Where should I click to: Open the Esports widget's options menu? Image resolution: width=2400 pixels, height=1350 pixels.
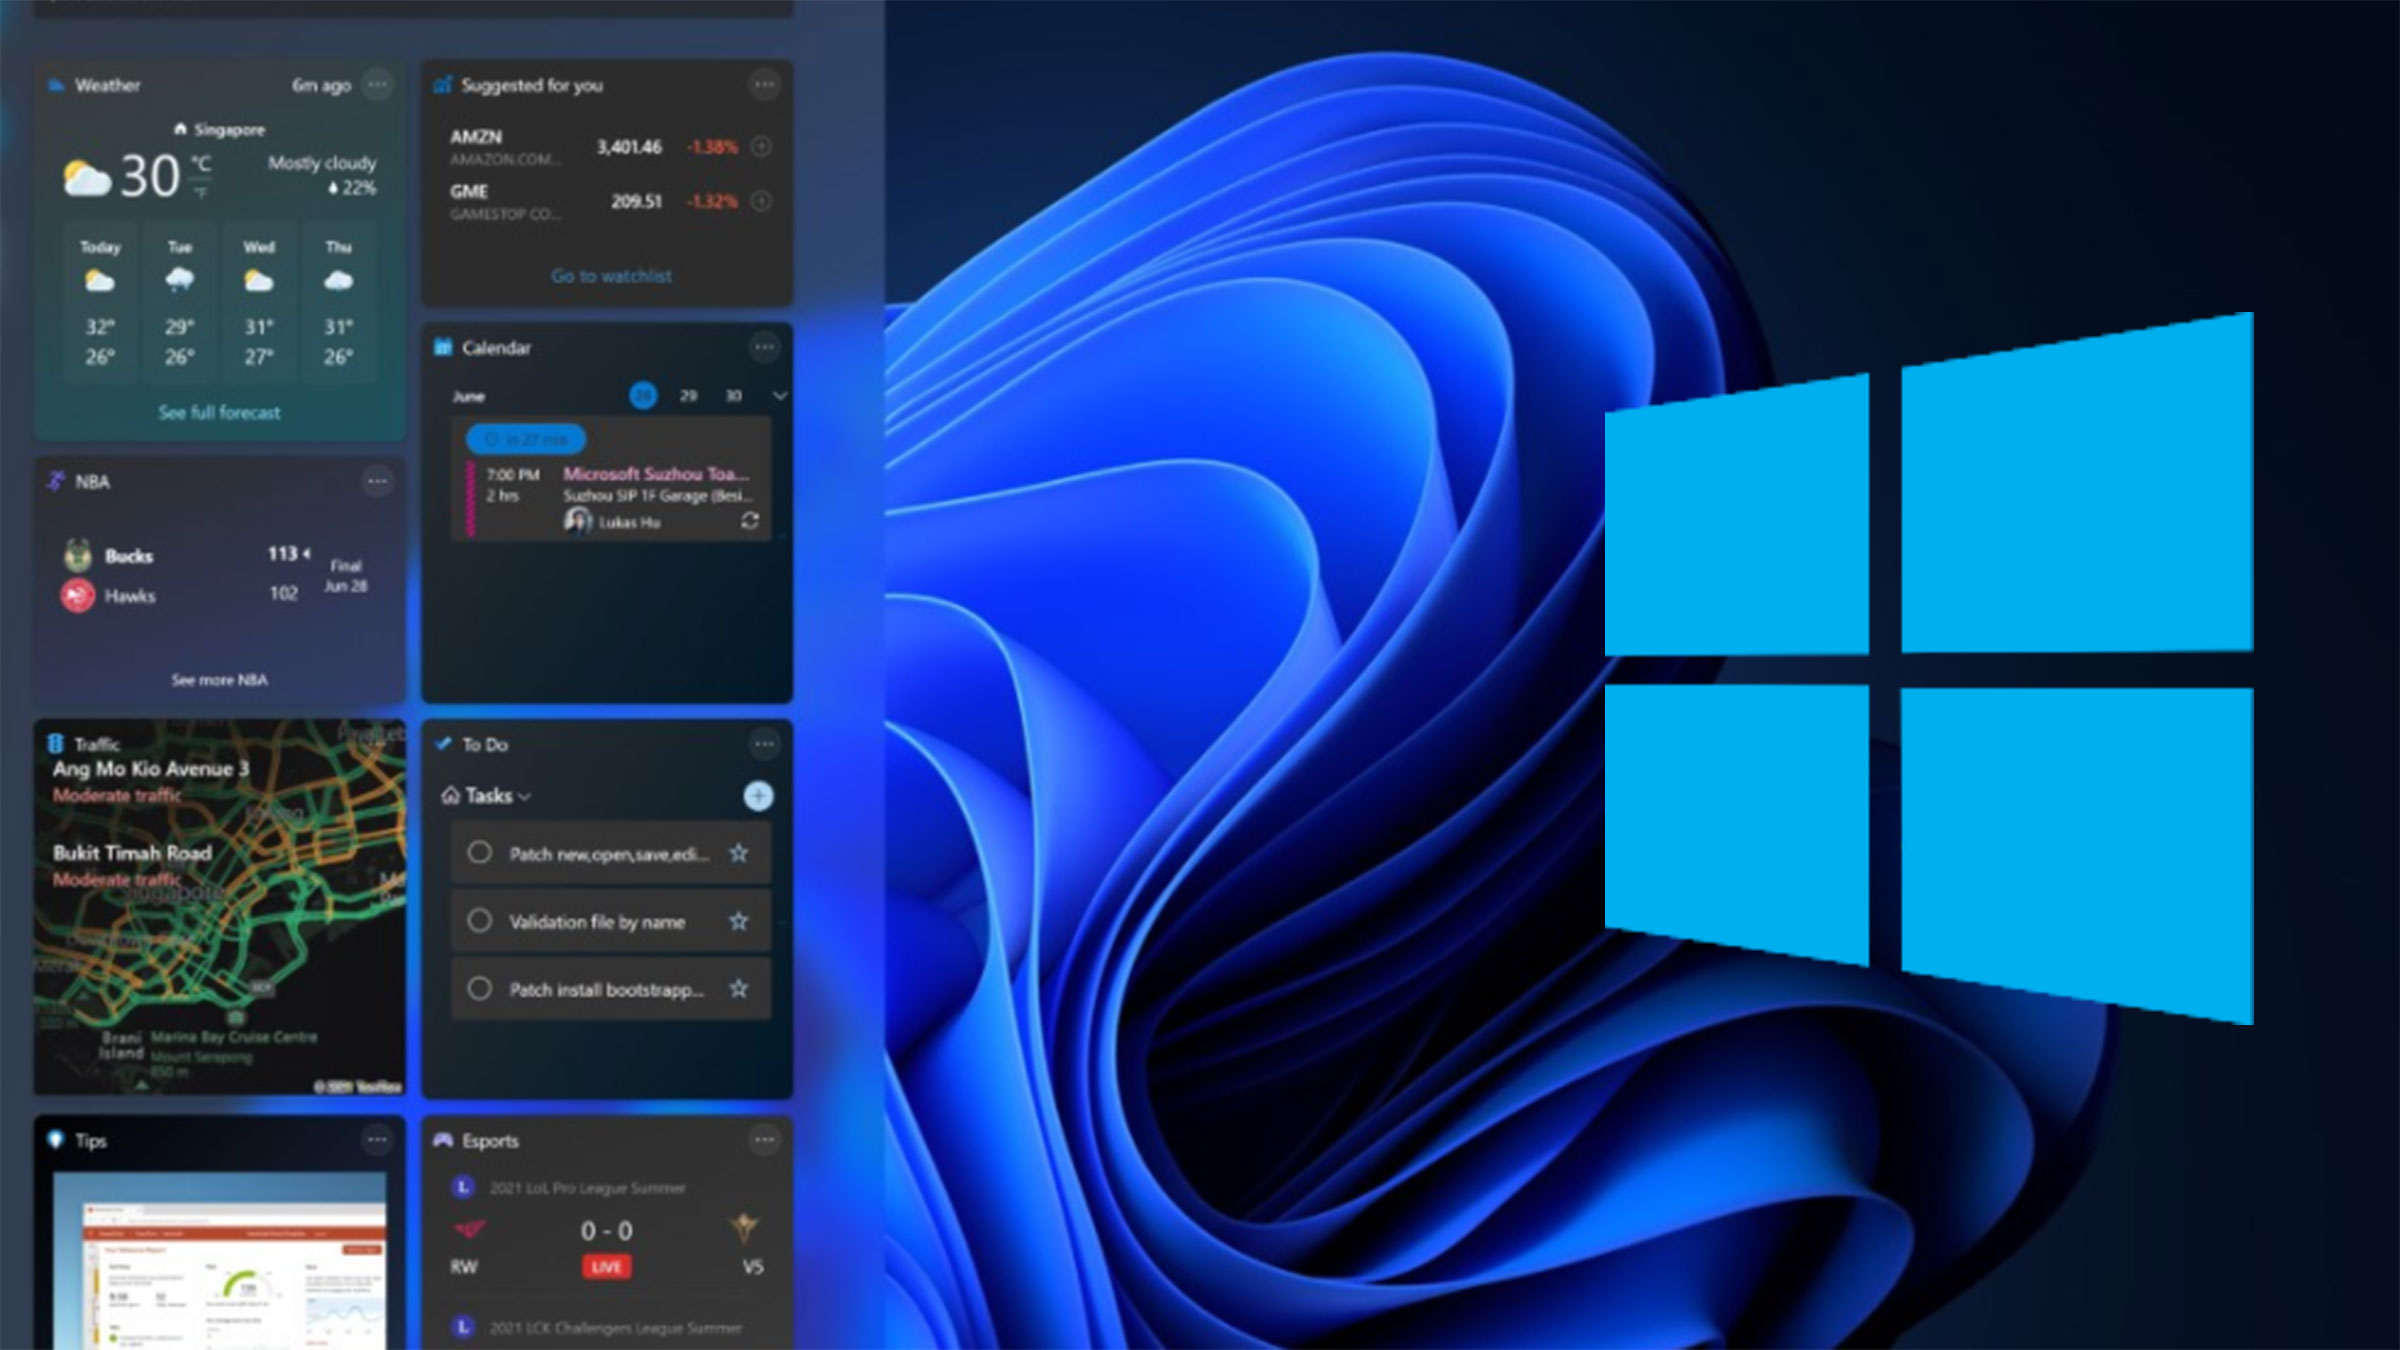(x=764, y=1139)
